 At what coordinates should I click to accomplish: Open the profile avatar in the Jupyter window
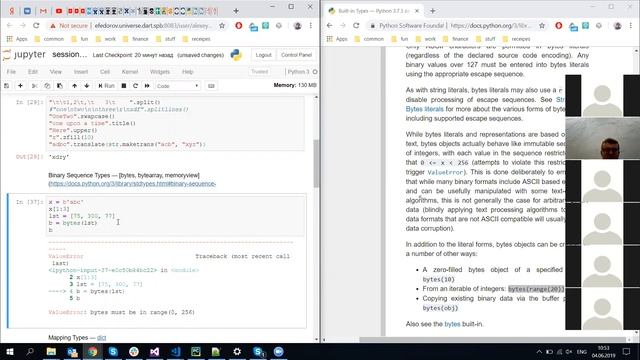point(298,26)
